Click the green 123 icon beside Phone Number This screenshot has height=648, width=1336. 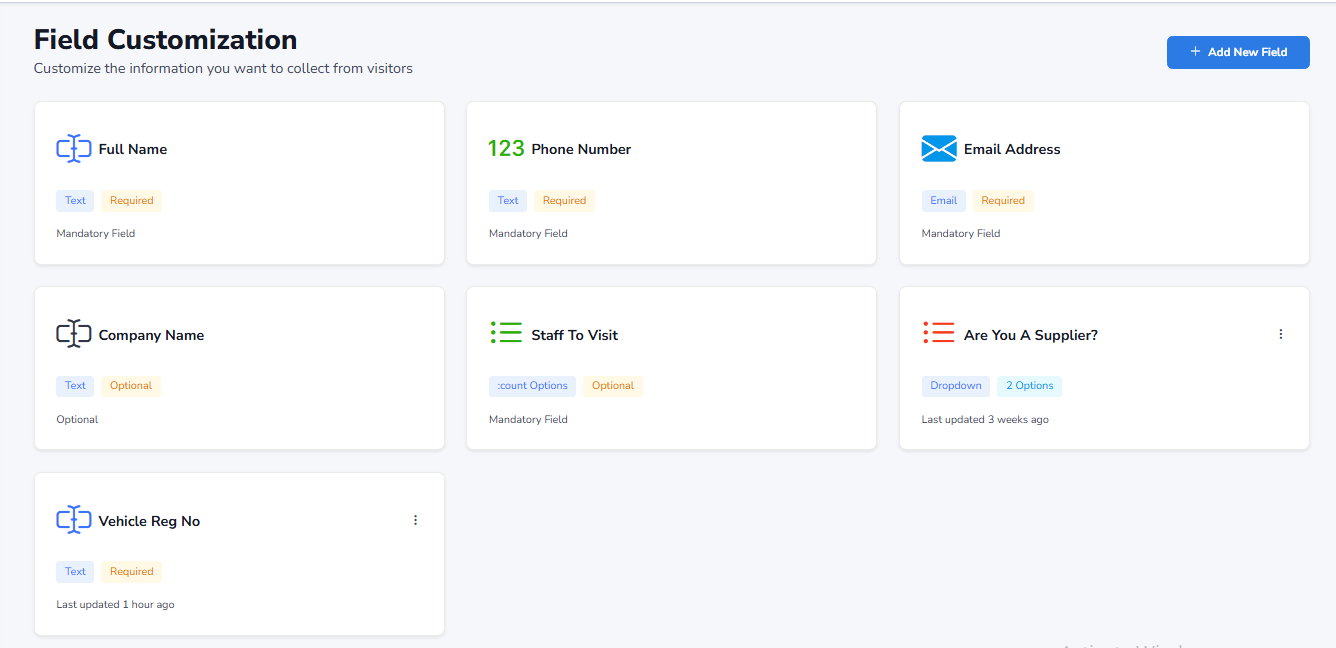[506, 149]
